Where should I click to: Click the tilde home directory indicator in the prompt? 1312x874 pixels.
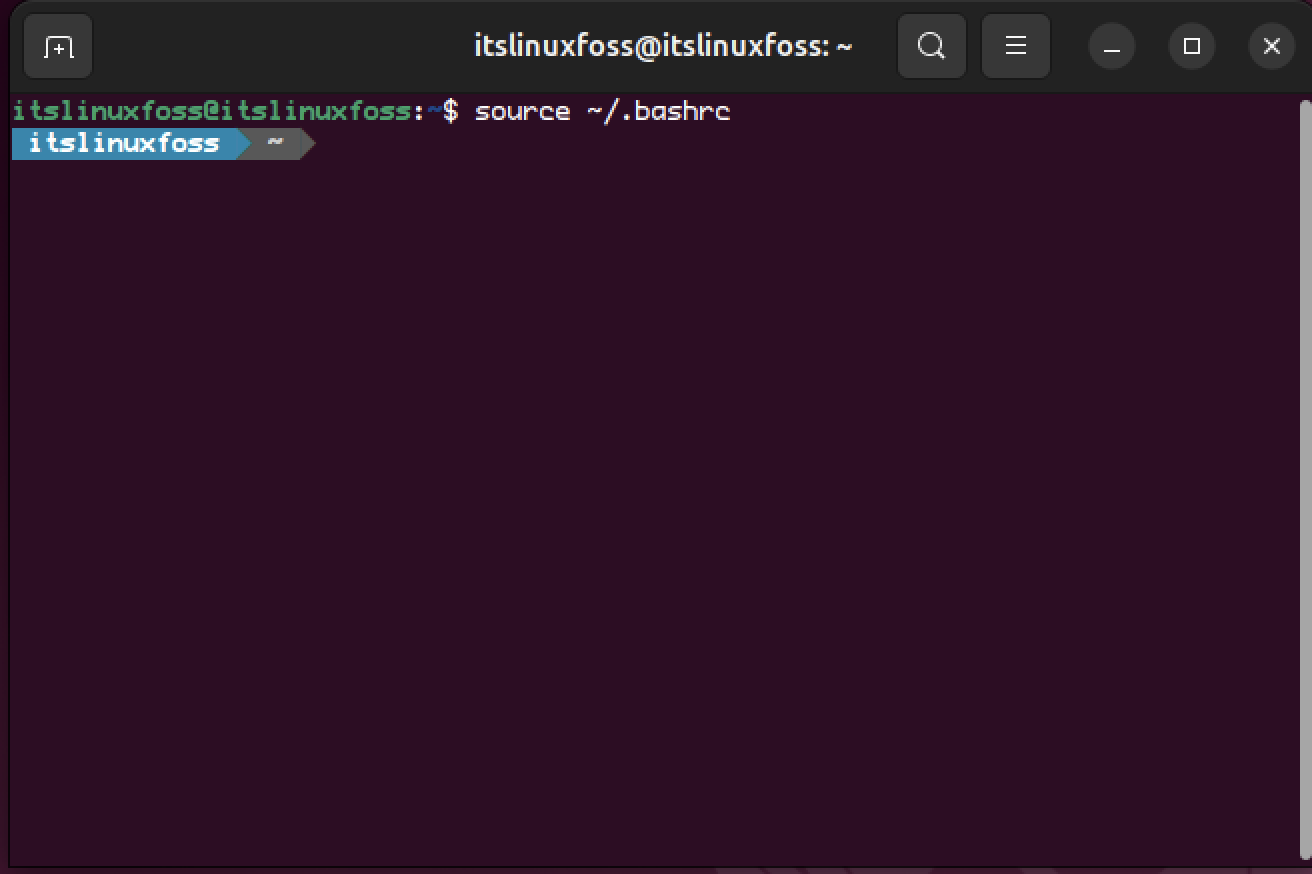tap(272, 143)
